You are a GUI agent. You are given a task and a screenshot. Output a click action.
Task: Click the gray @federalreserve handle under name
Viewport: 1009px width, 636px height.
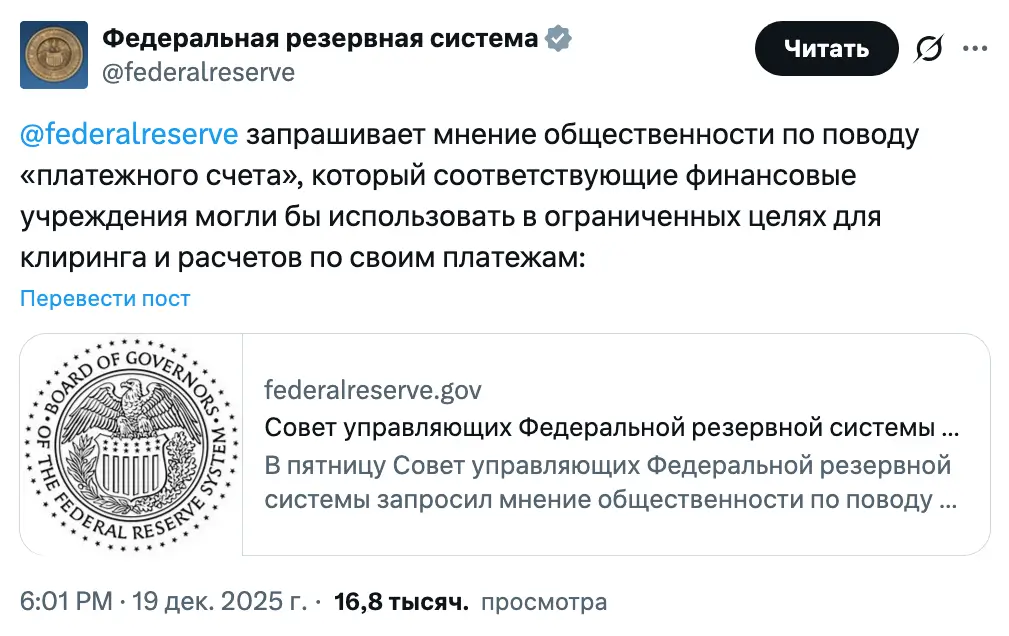(199, 72)
